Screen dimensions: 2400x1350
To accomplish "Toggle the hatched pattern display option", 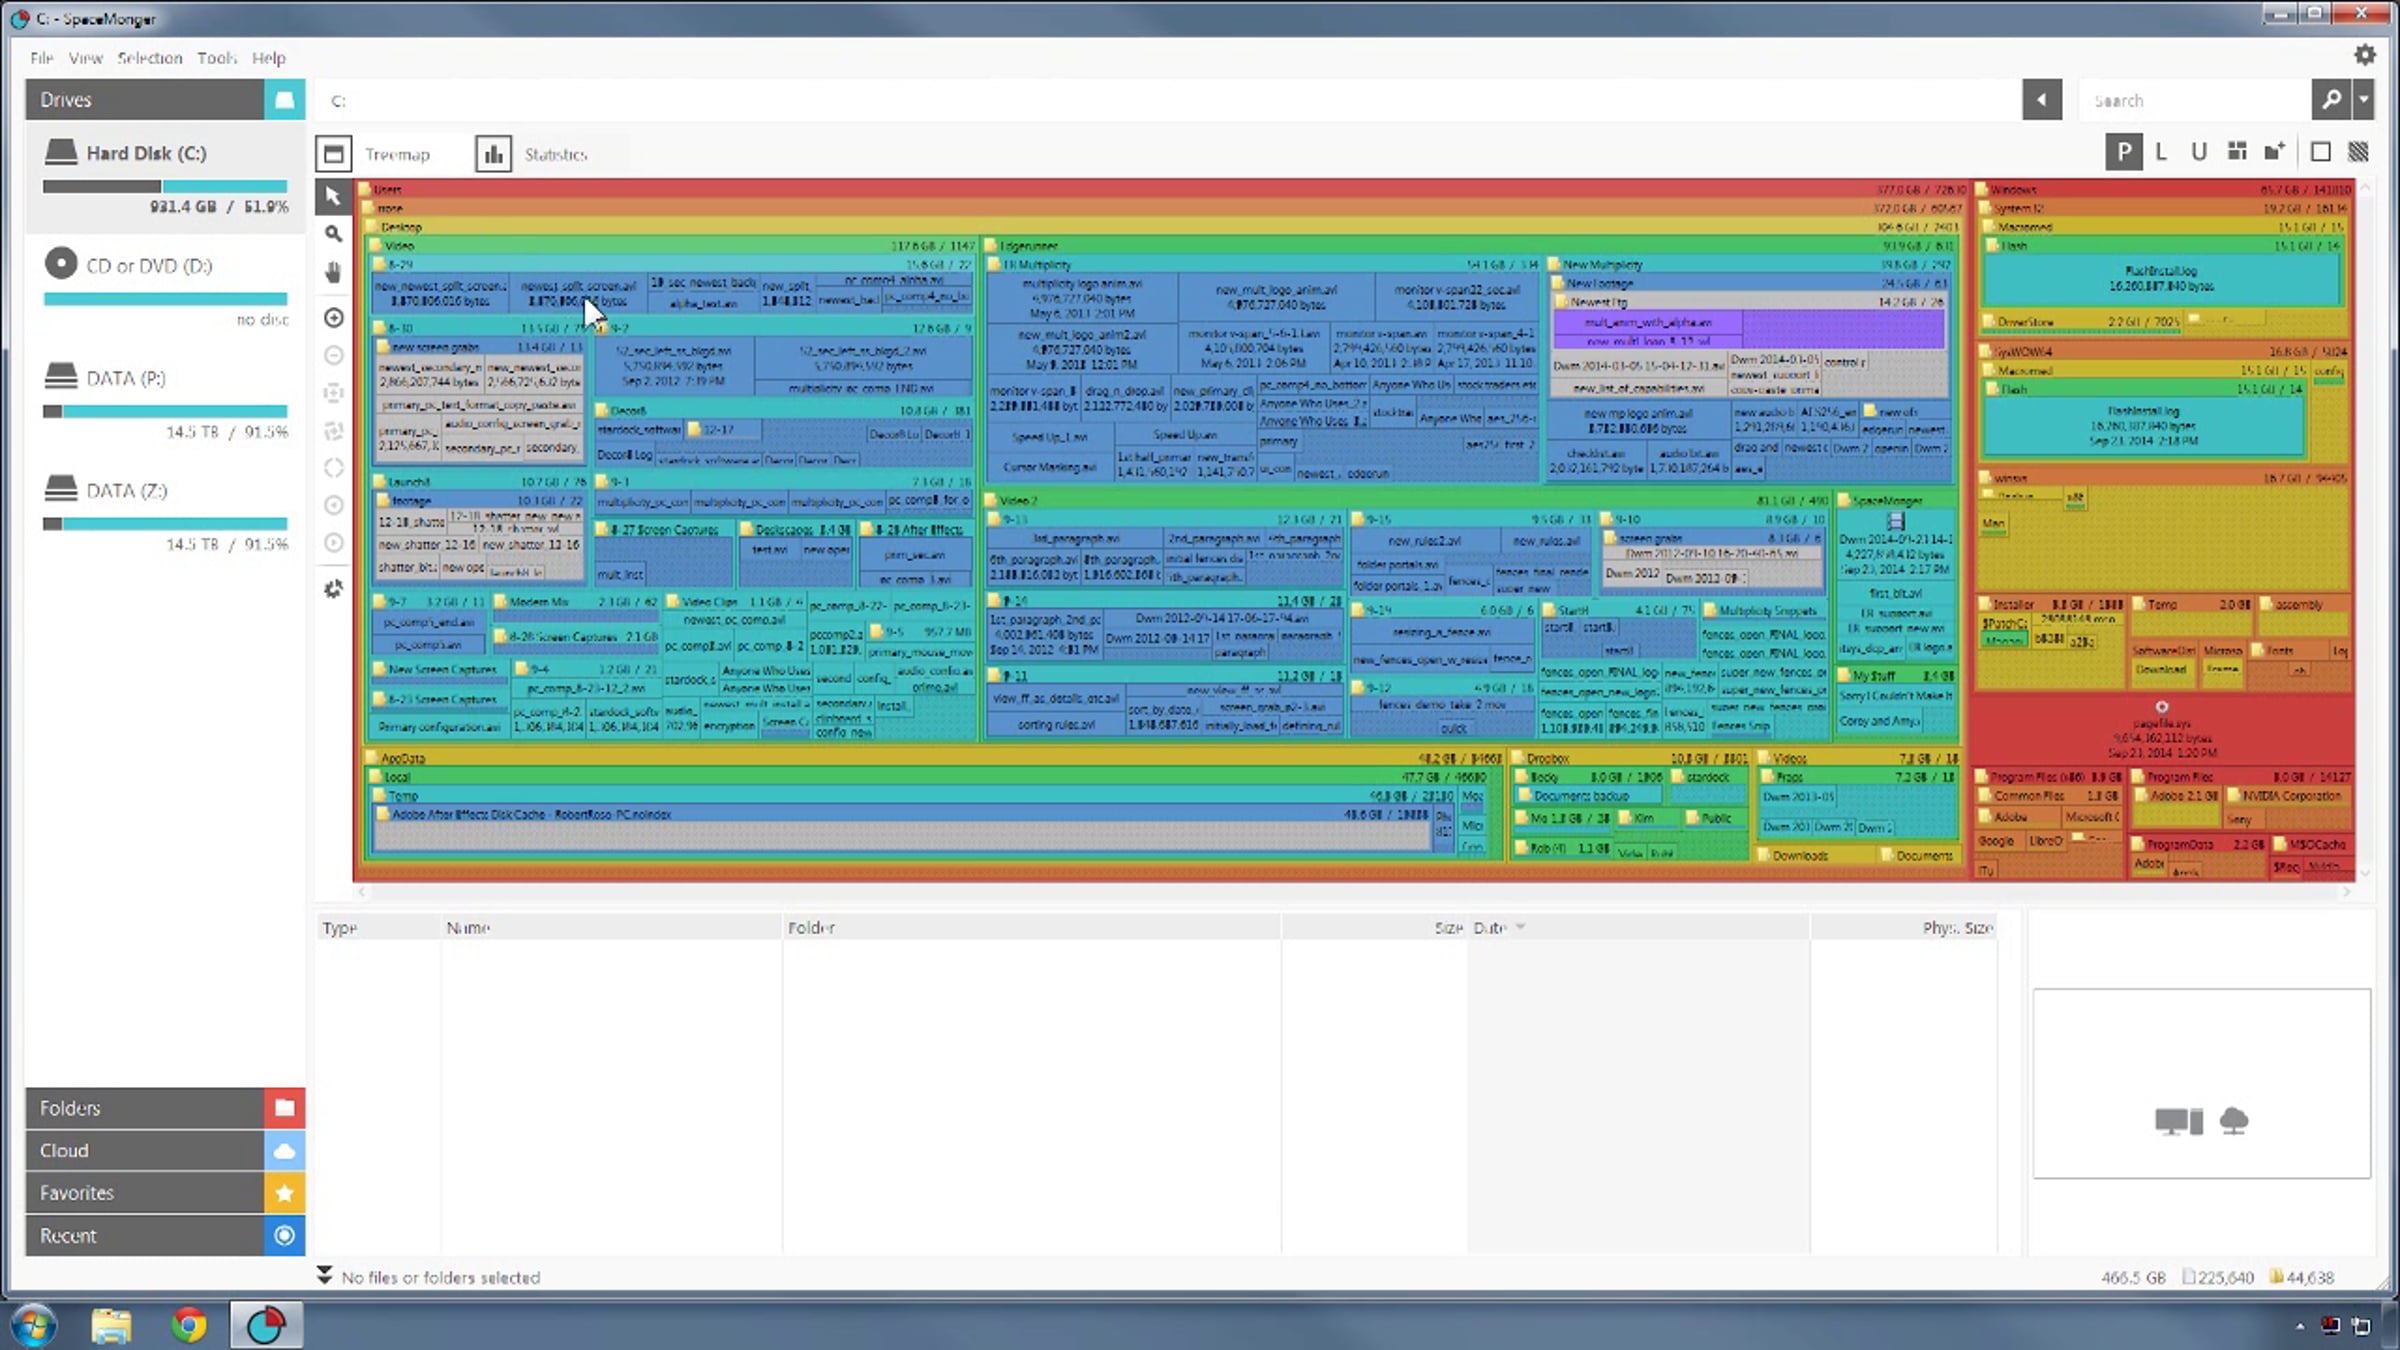I will pos(2358,152).
